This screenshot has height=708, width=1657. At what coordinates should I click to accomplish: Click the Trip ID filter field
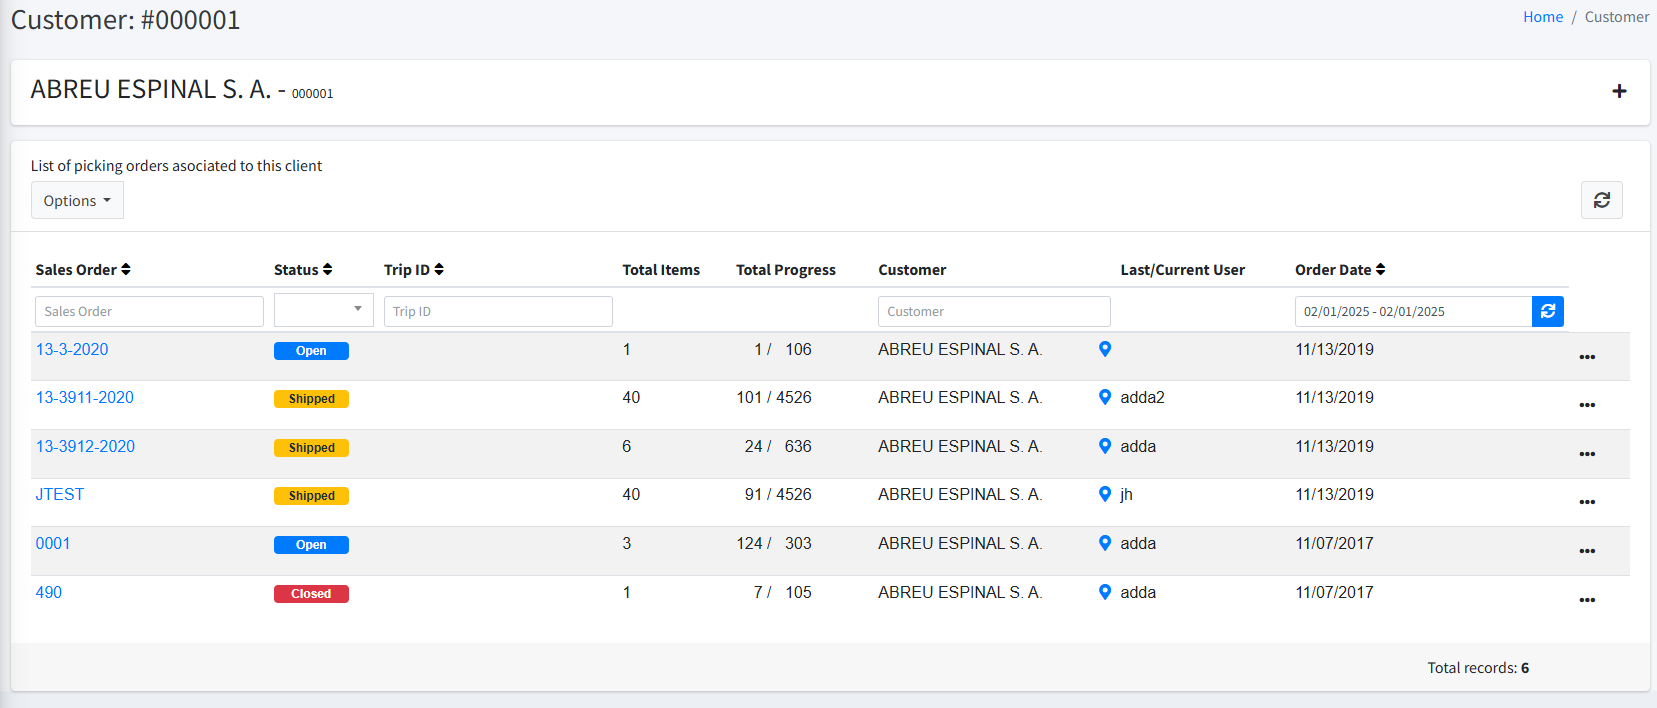click(x=497, y=311)
